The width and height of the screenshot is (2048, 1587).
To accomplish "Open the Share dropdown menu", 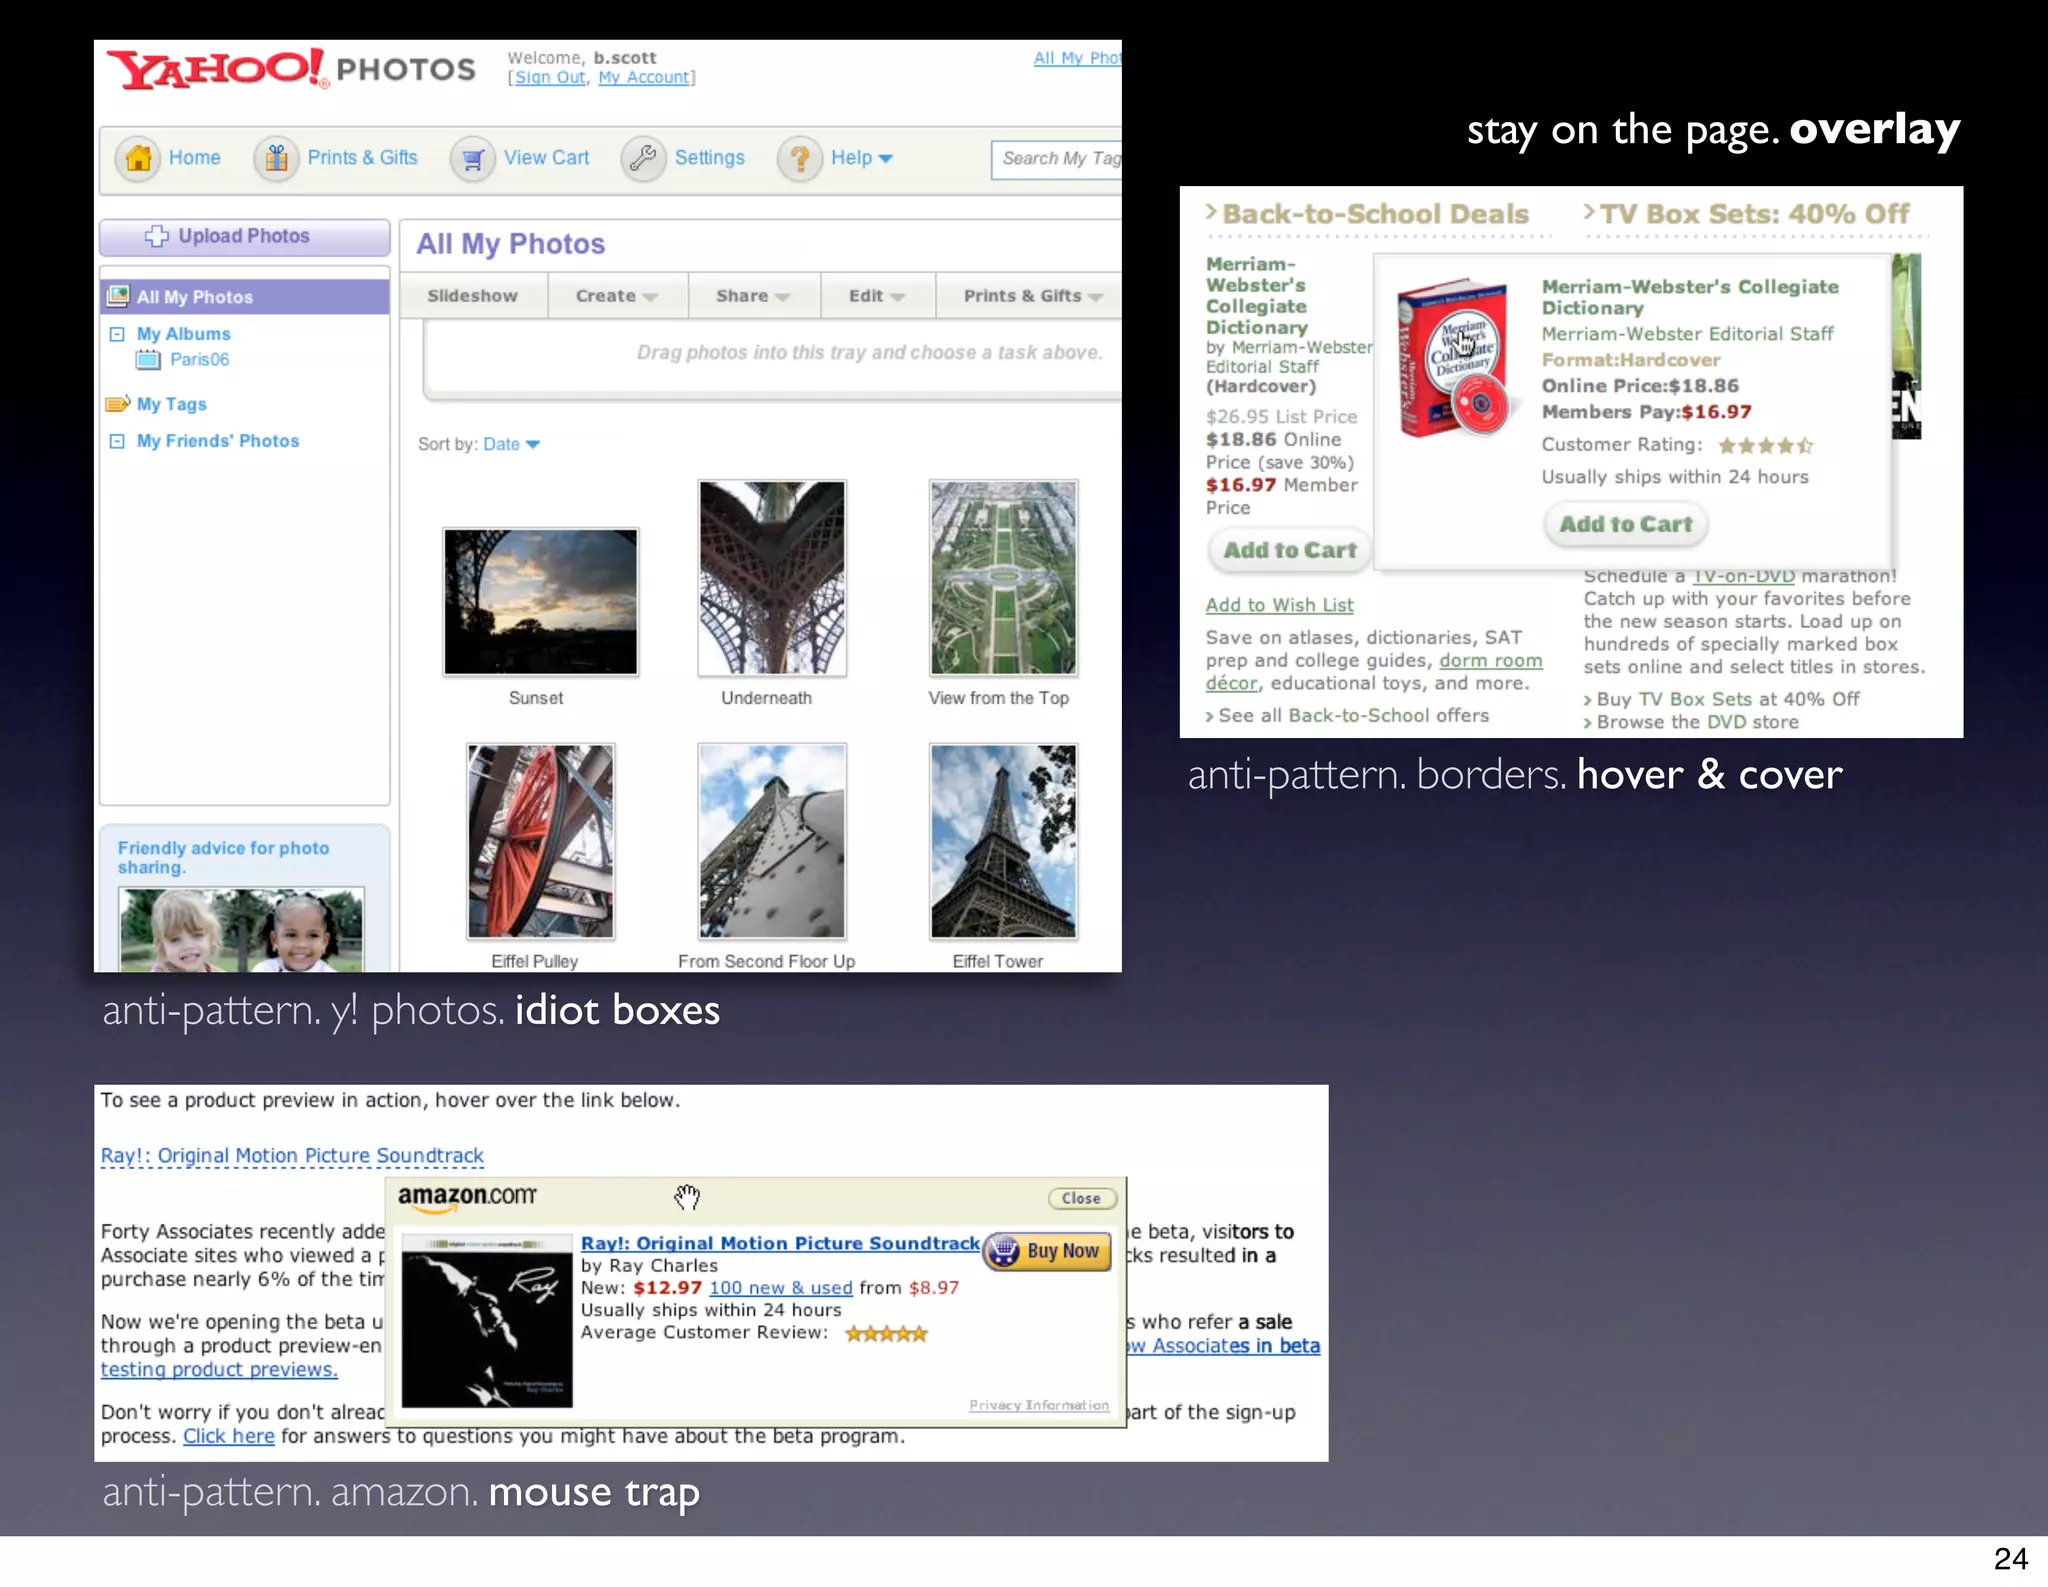I will (x=753, y=296).
